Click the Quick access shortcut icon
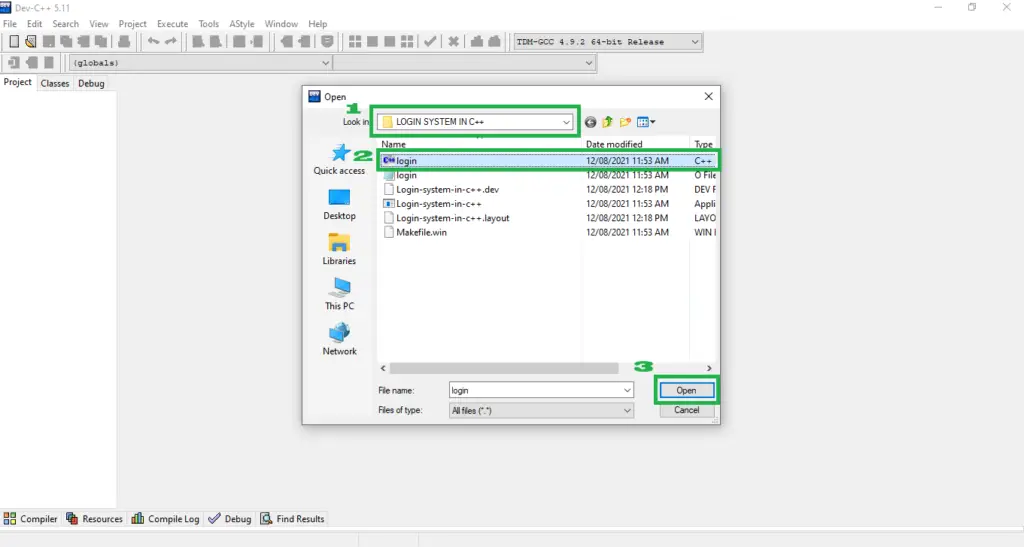This screenshot has height=547, width=1024. 339,154
